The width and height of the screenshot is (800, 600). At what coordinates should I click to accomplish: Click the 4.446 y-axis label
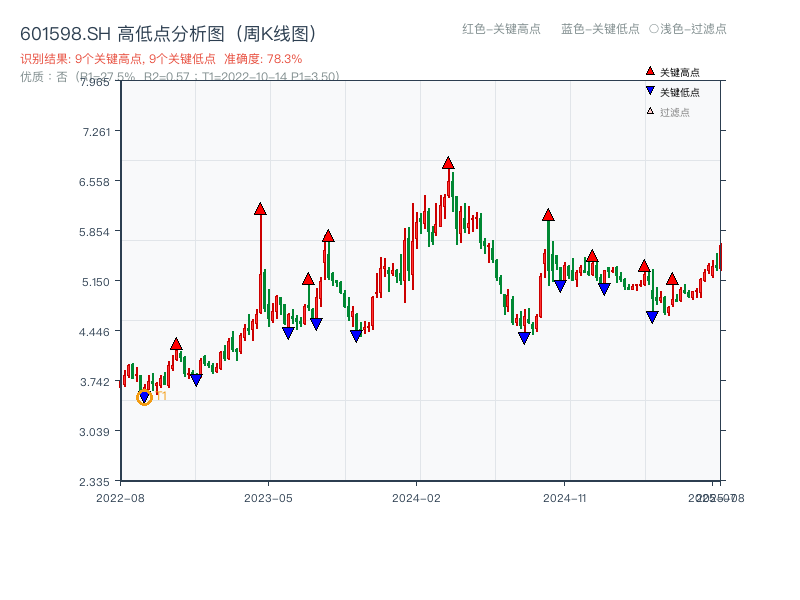pos(94,332)
